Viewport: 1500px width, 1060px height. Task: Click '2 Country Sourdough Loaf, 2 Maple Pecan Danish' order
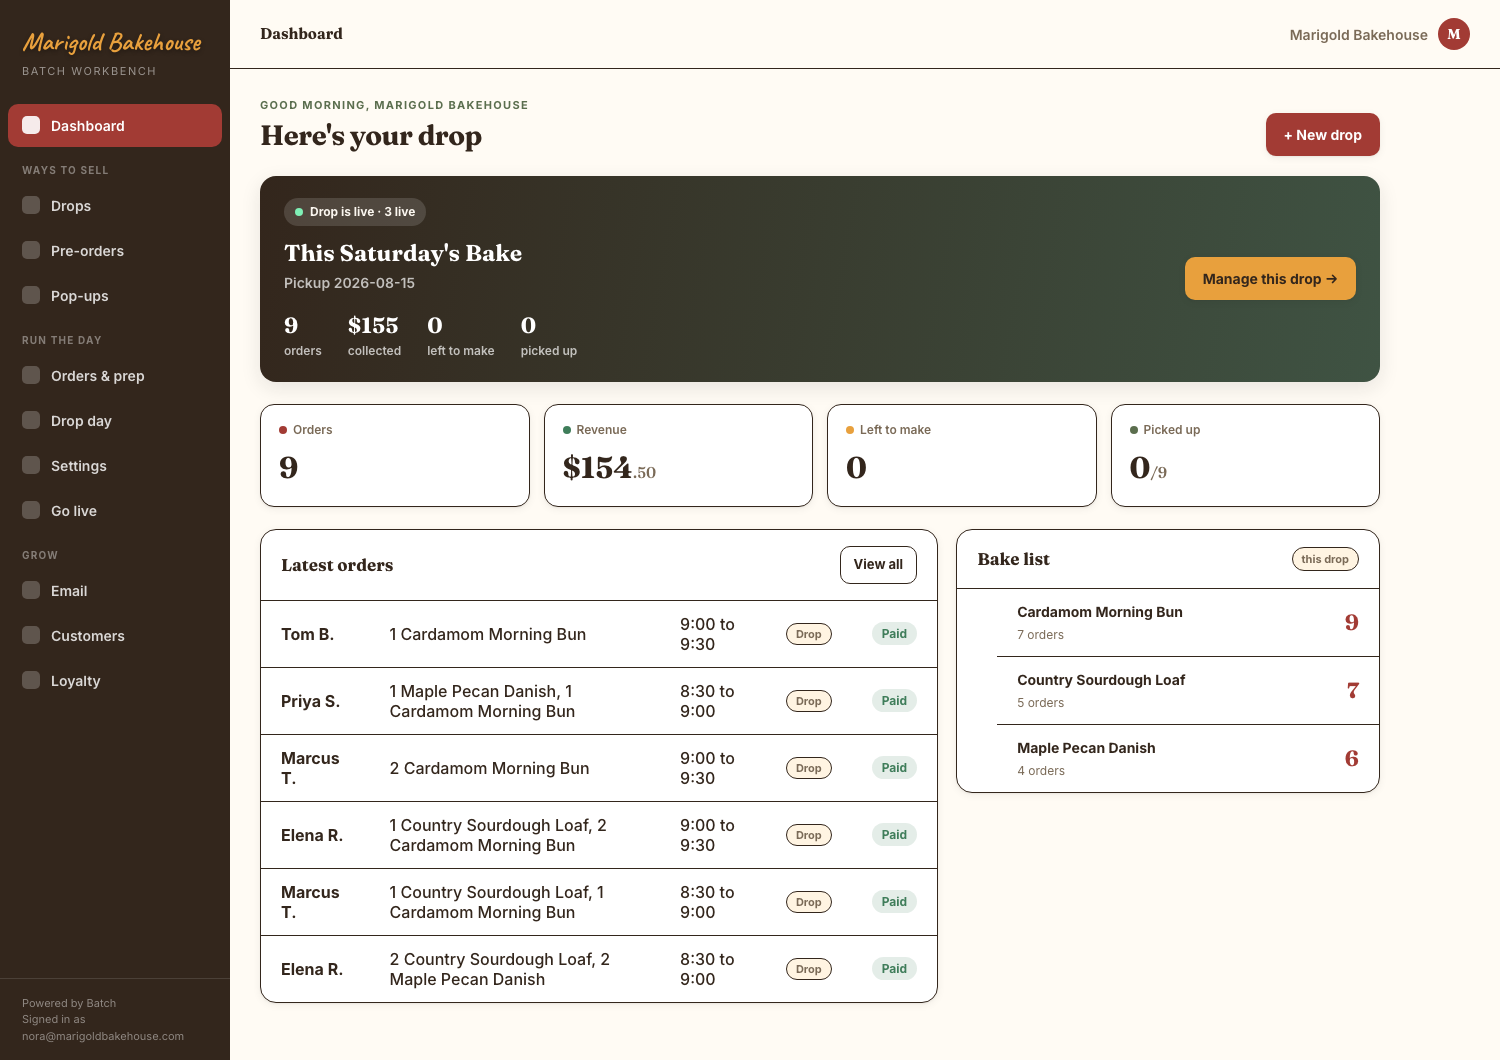point(500,969)
